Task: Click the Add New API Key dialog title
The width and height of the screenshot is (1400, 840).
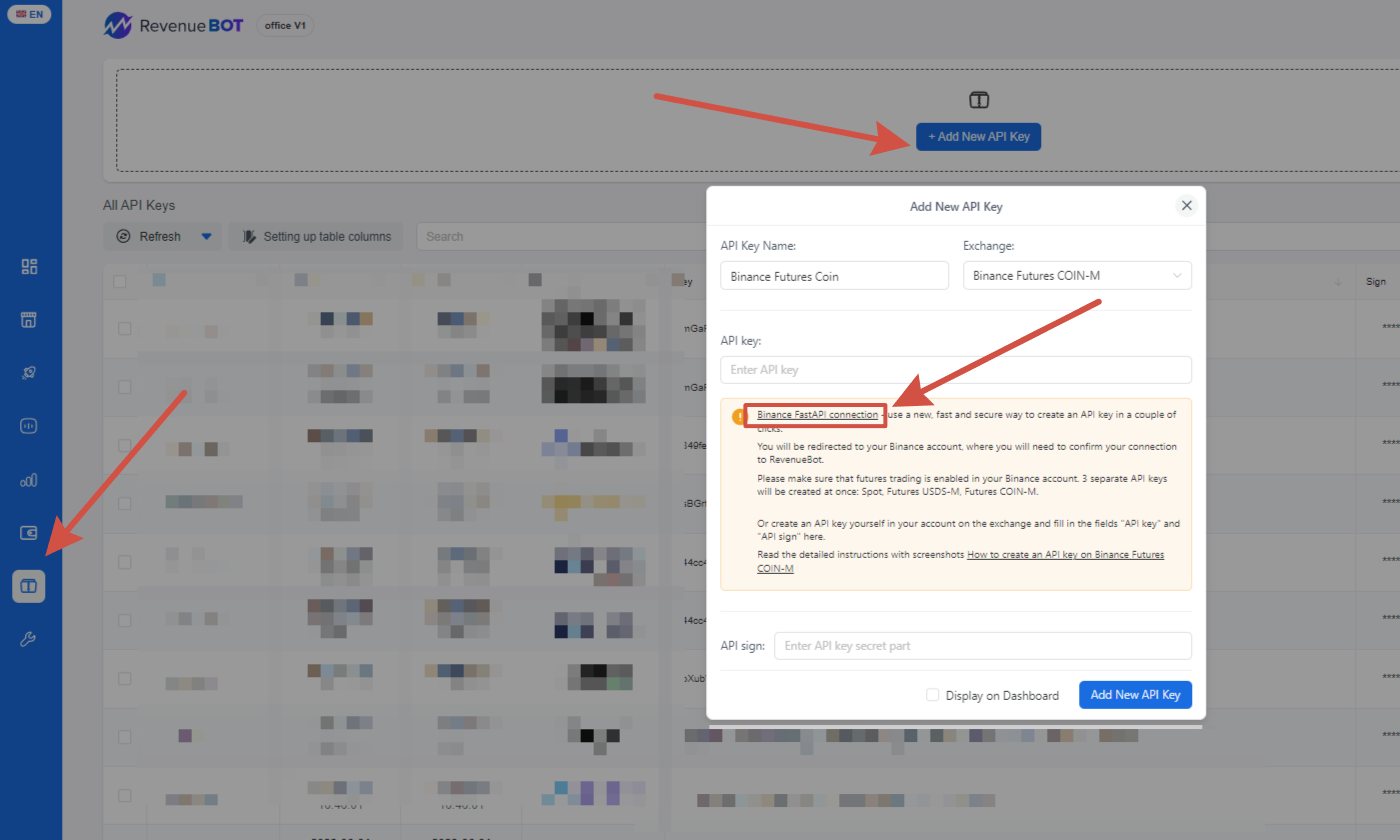Action: [x=956, y=207]
